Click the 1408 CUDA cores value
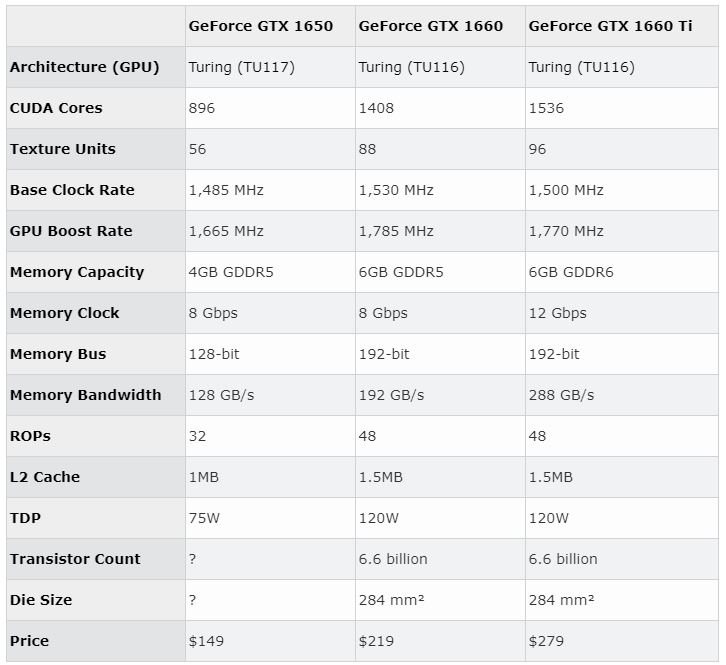 tap(376, 108)
